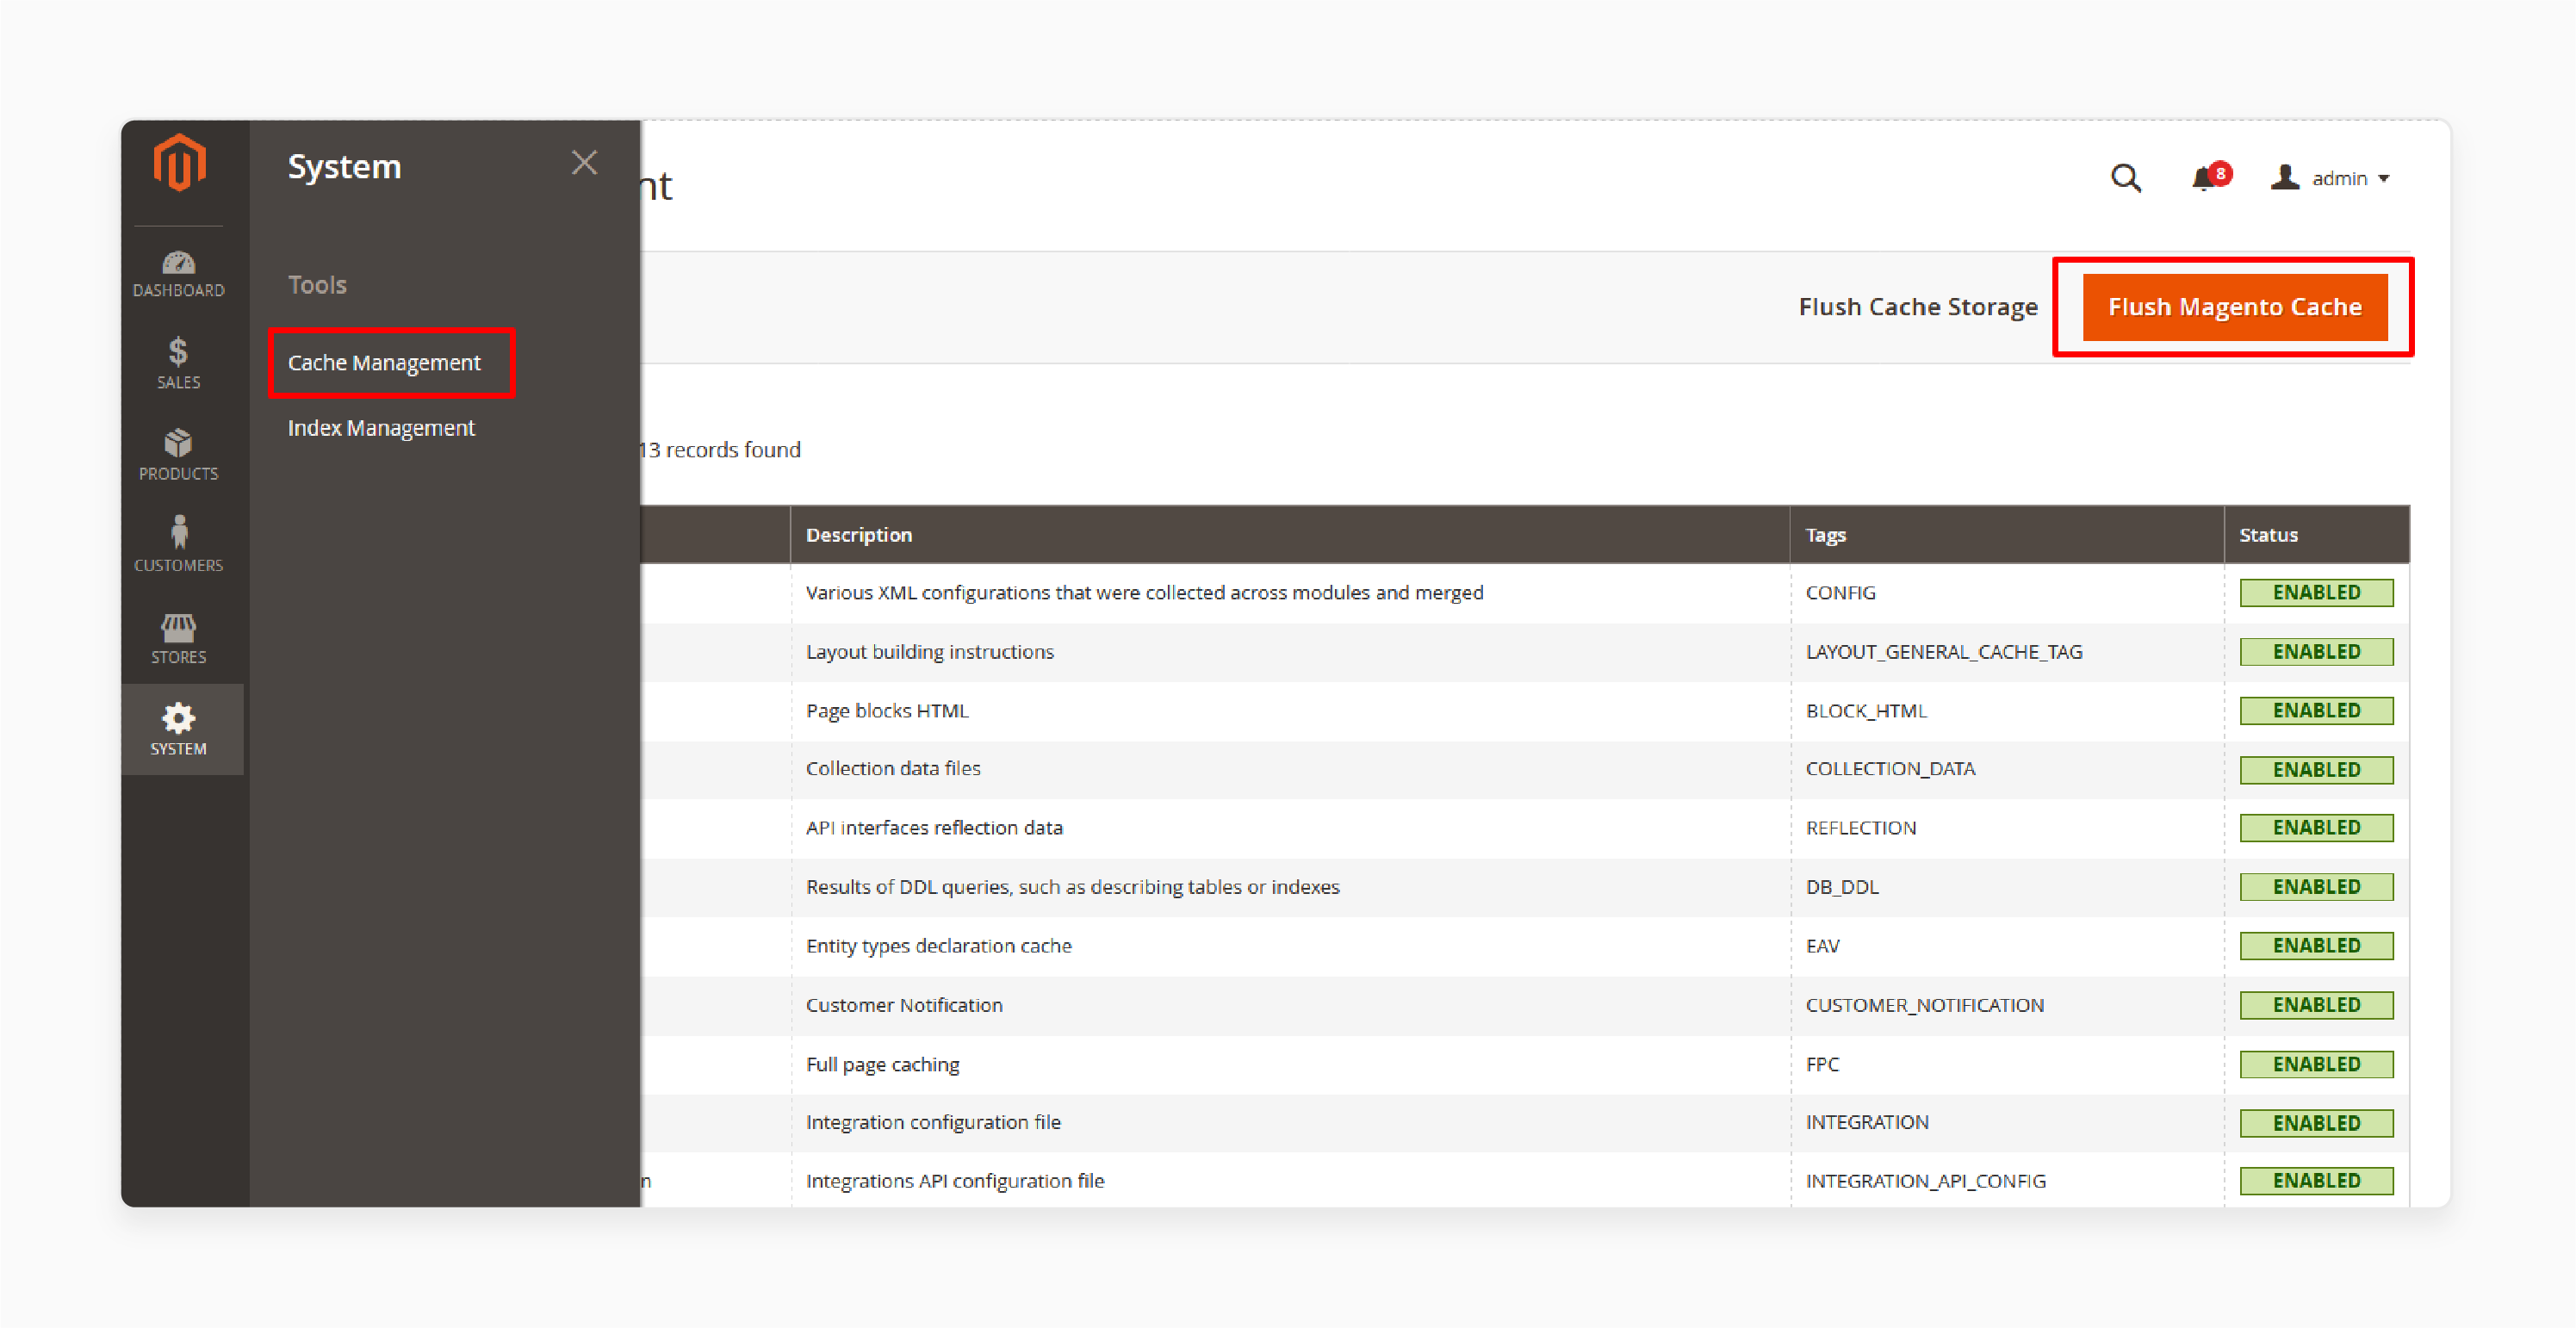Click ENABLED status for EAV row
2576x1328 pixels.
2316,946
